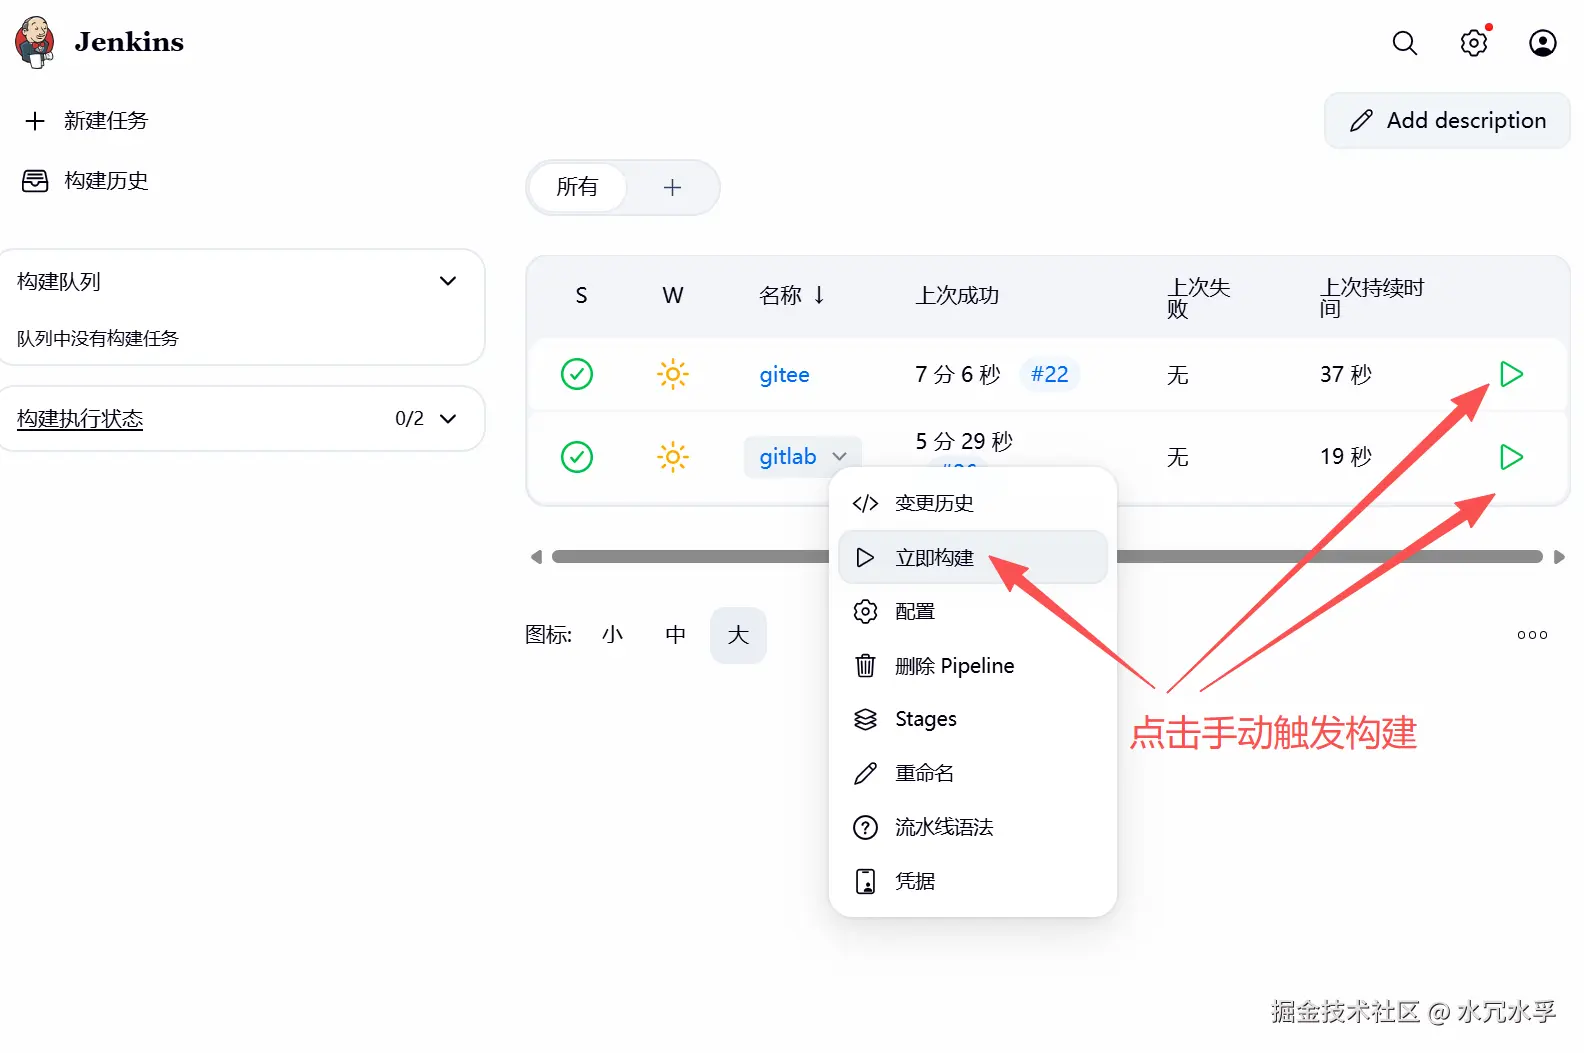This screenshot has height=1053, width=1584.
Task: Open the three-dot overflow menu
Action: [x=1532, y=635]
